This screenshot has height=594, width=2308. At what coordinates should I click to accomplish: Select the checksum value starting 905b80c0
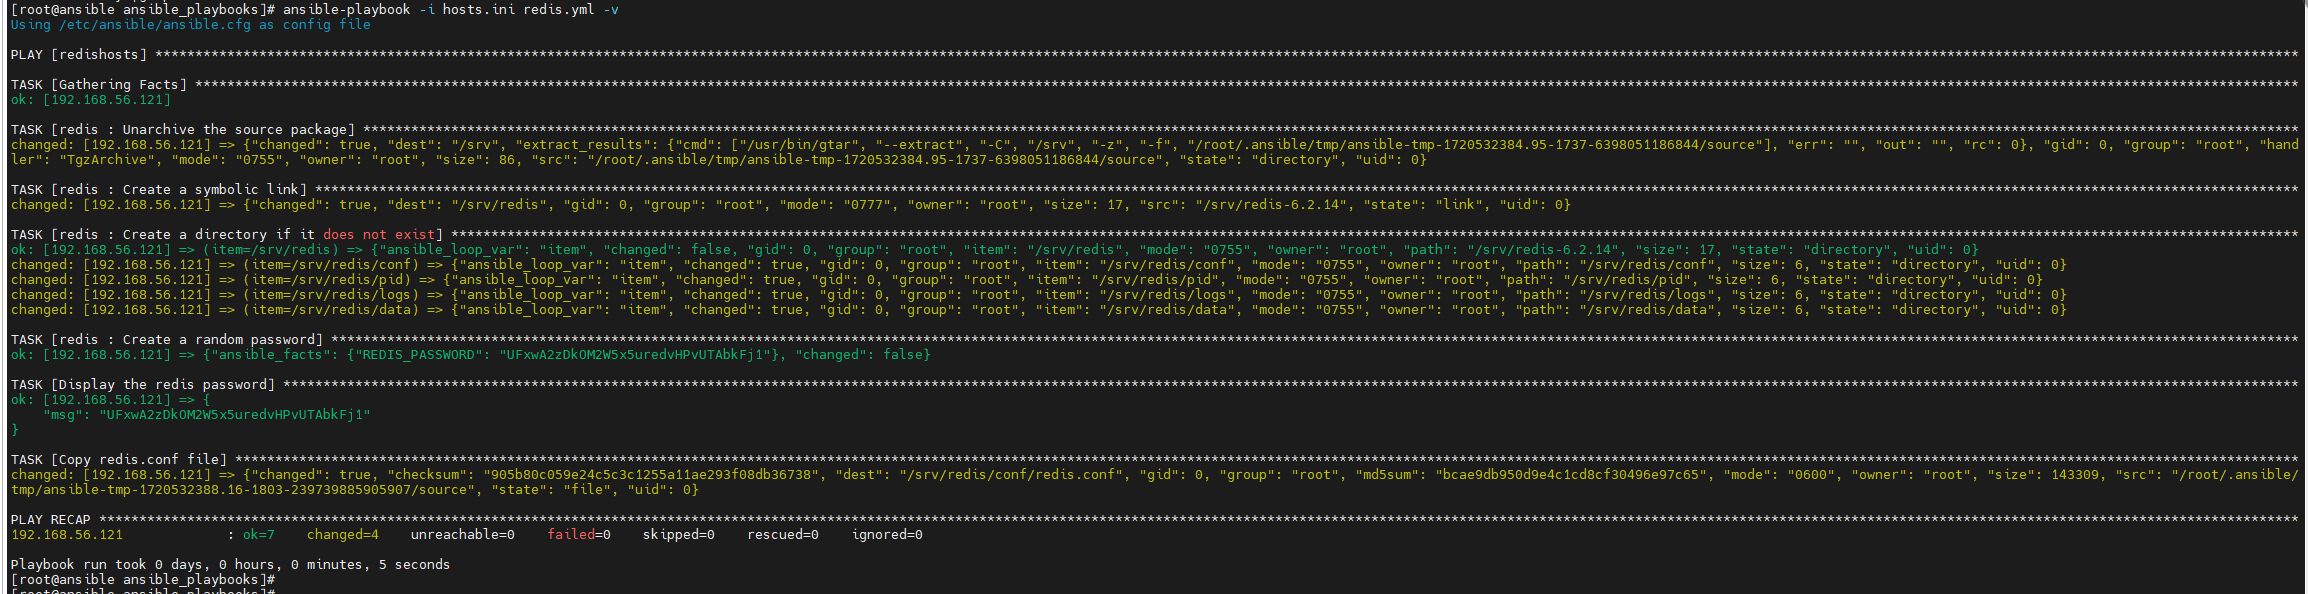[x=650, y=475]
